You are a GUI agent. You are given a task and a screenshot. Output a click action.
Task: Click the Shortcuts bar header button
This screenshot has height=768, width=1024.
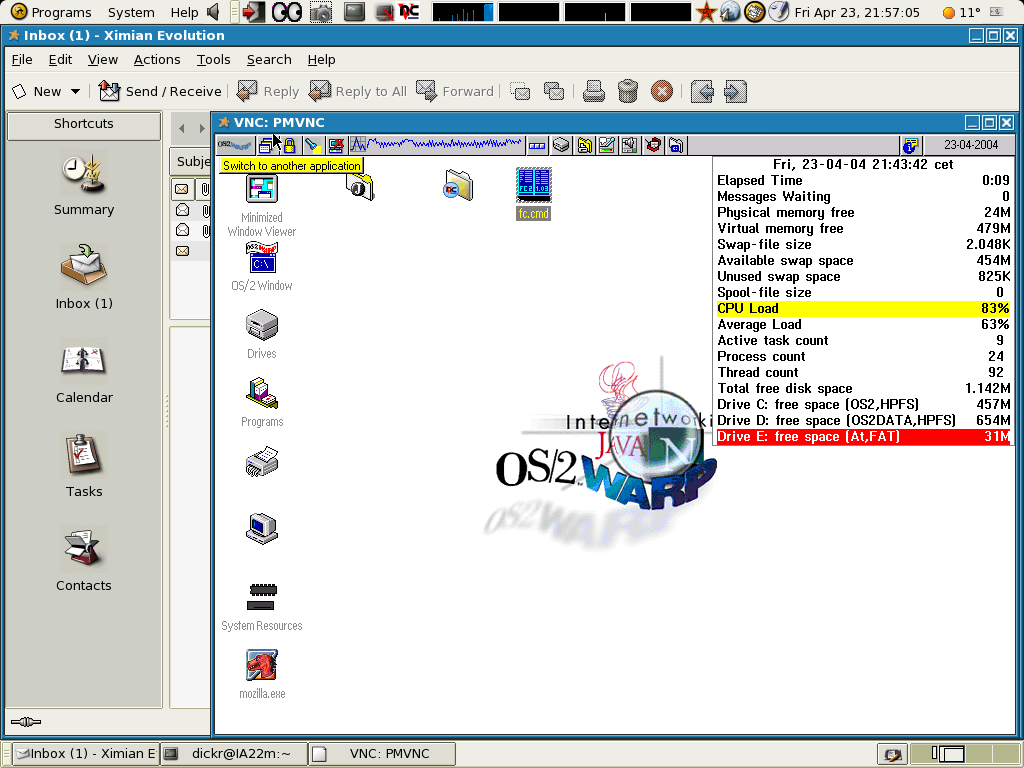84,124
